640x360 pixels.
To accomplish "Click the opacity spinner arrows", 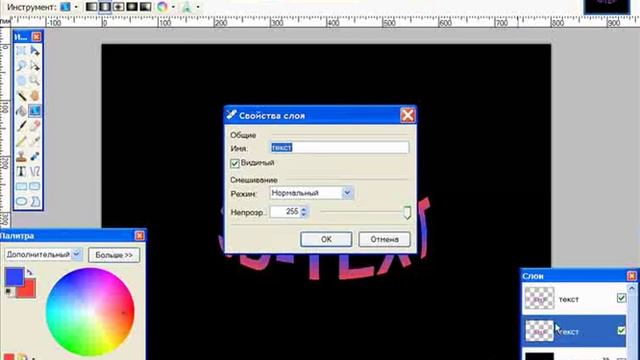I will tap(303, 211).
